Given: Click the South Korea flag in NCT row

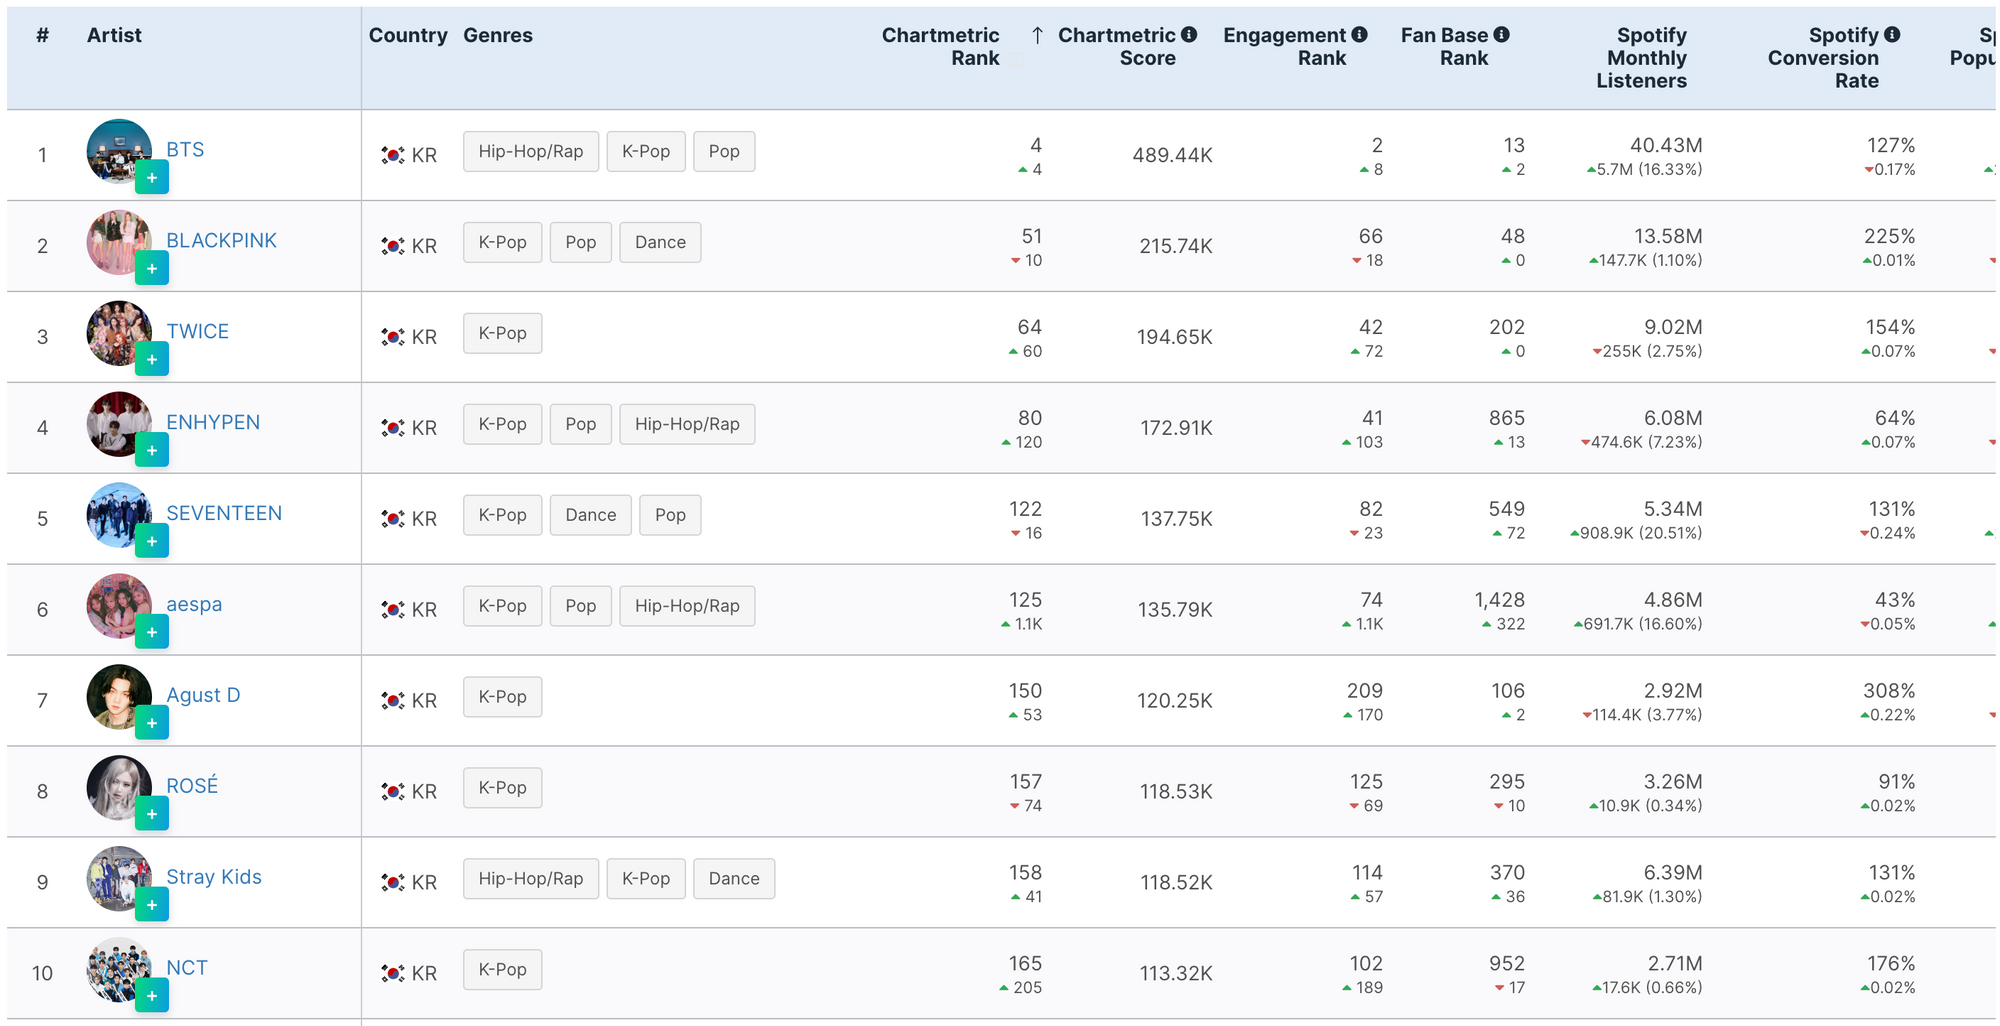Looking at the screenshot, I should [393, 973].
